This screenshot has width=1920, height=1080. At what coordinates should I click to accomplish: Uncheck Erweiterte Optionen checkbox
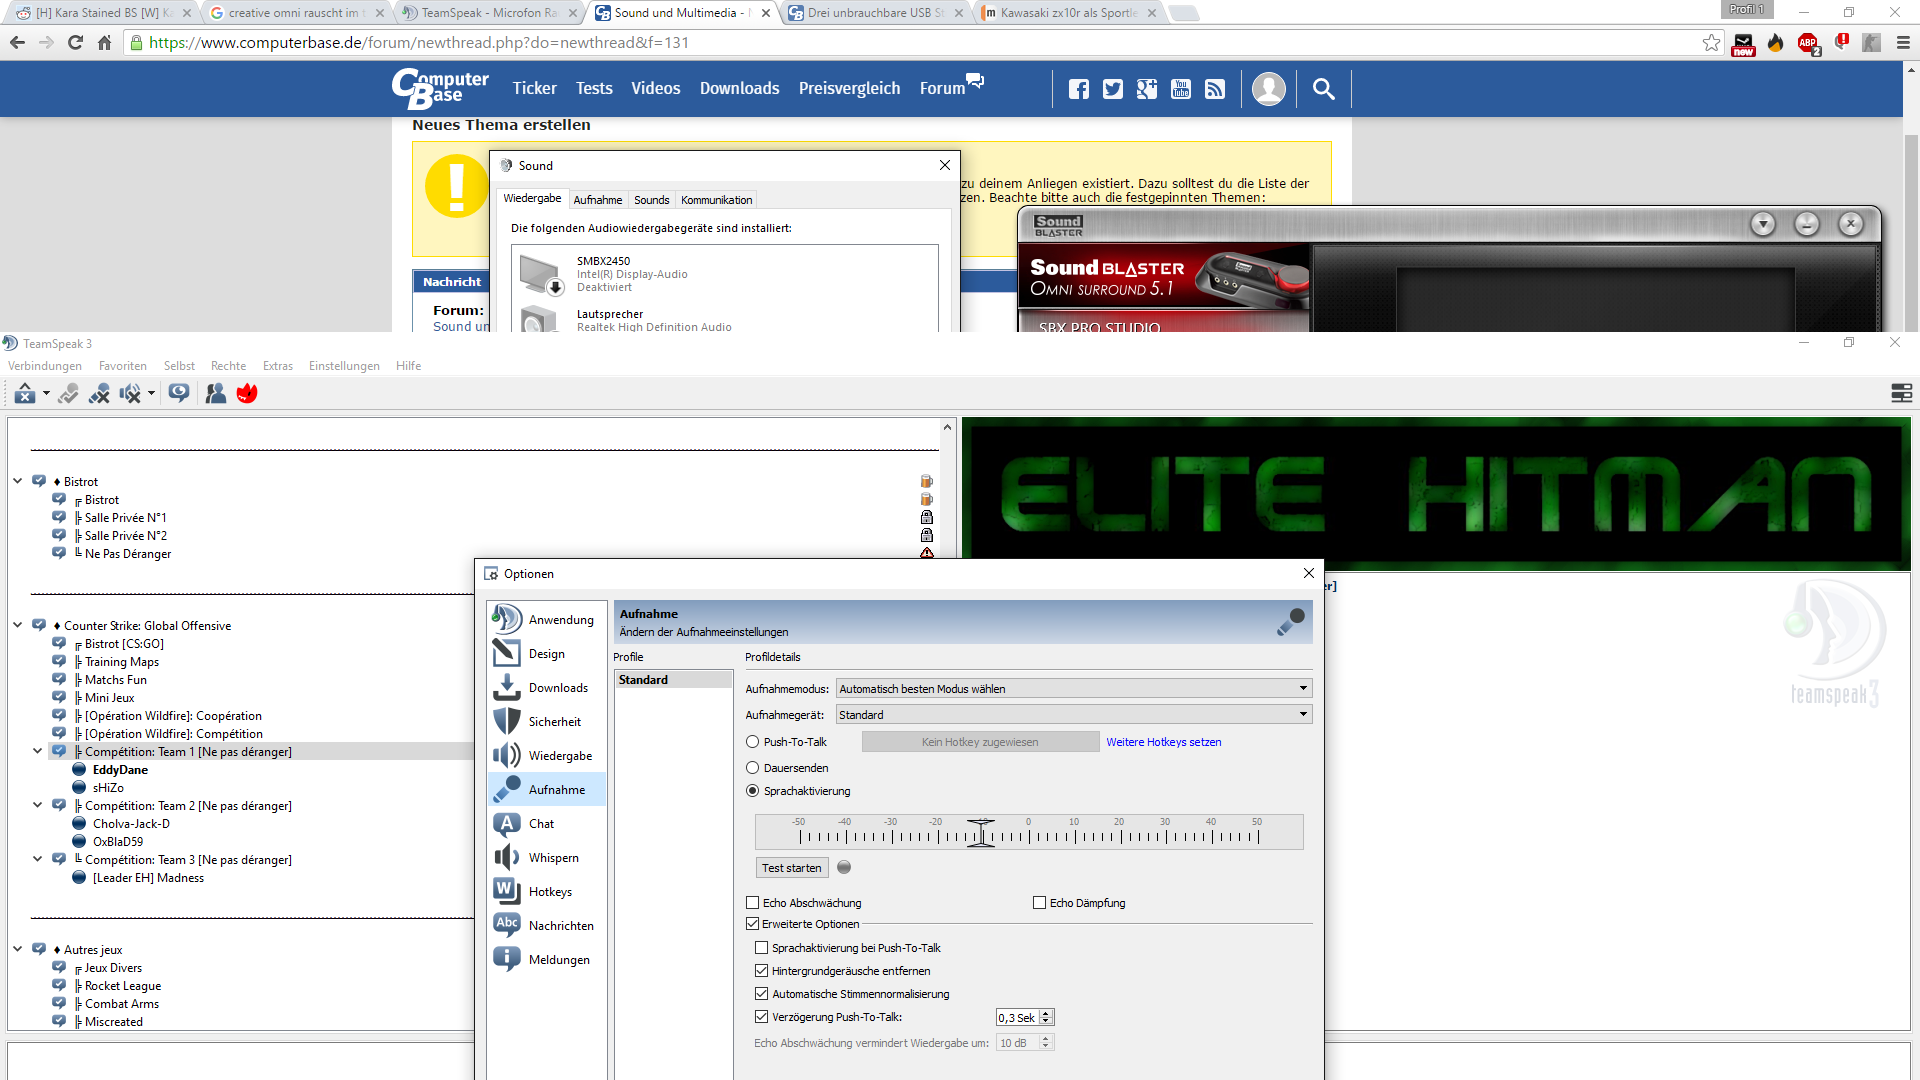[753, 924]
